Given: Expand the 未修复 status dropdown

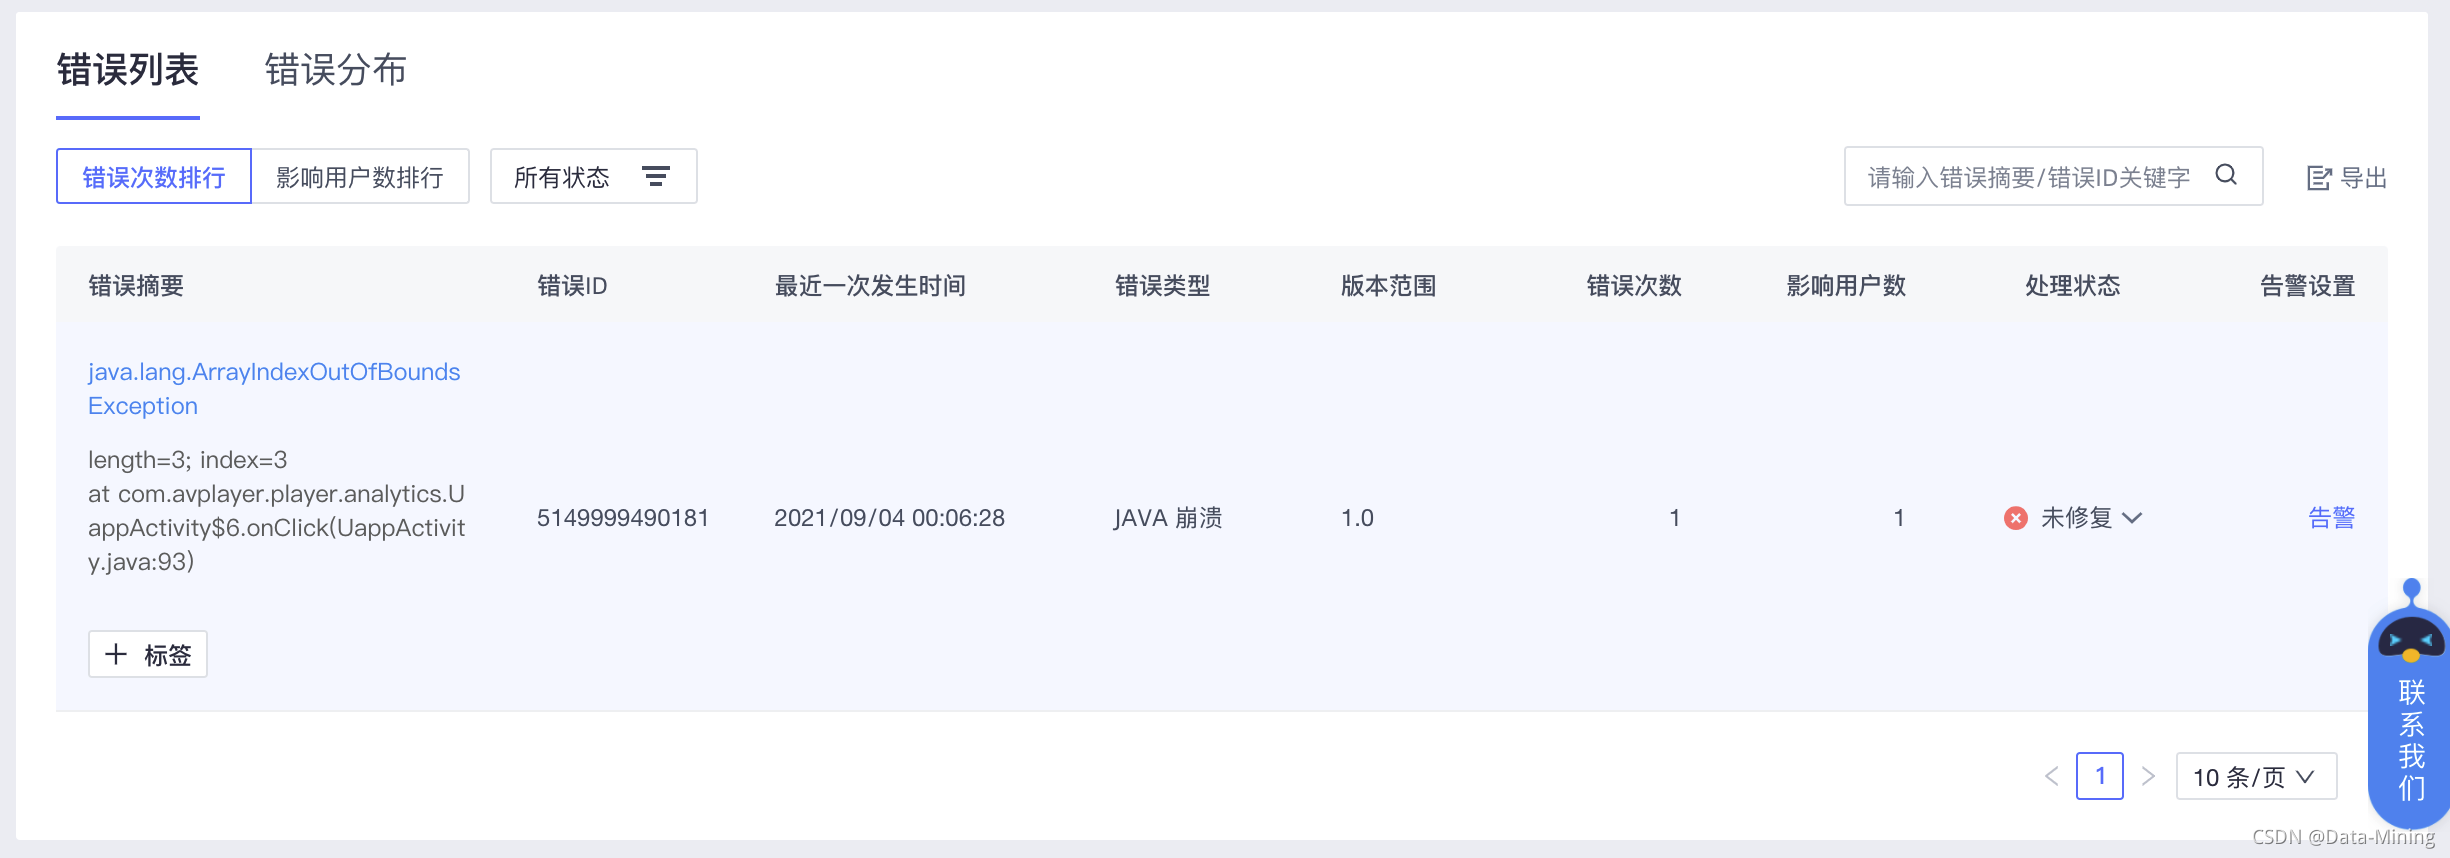Looking at the screenshot, I should [x=2132, y=518].
